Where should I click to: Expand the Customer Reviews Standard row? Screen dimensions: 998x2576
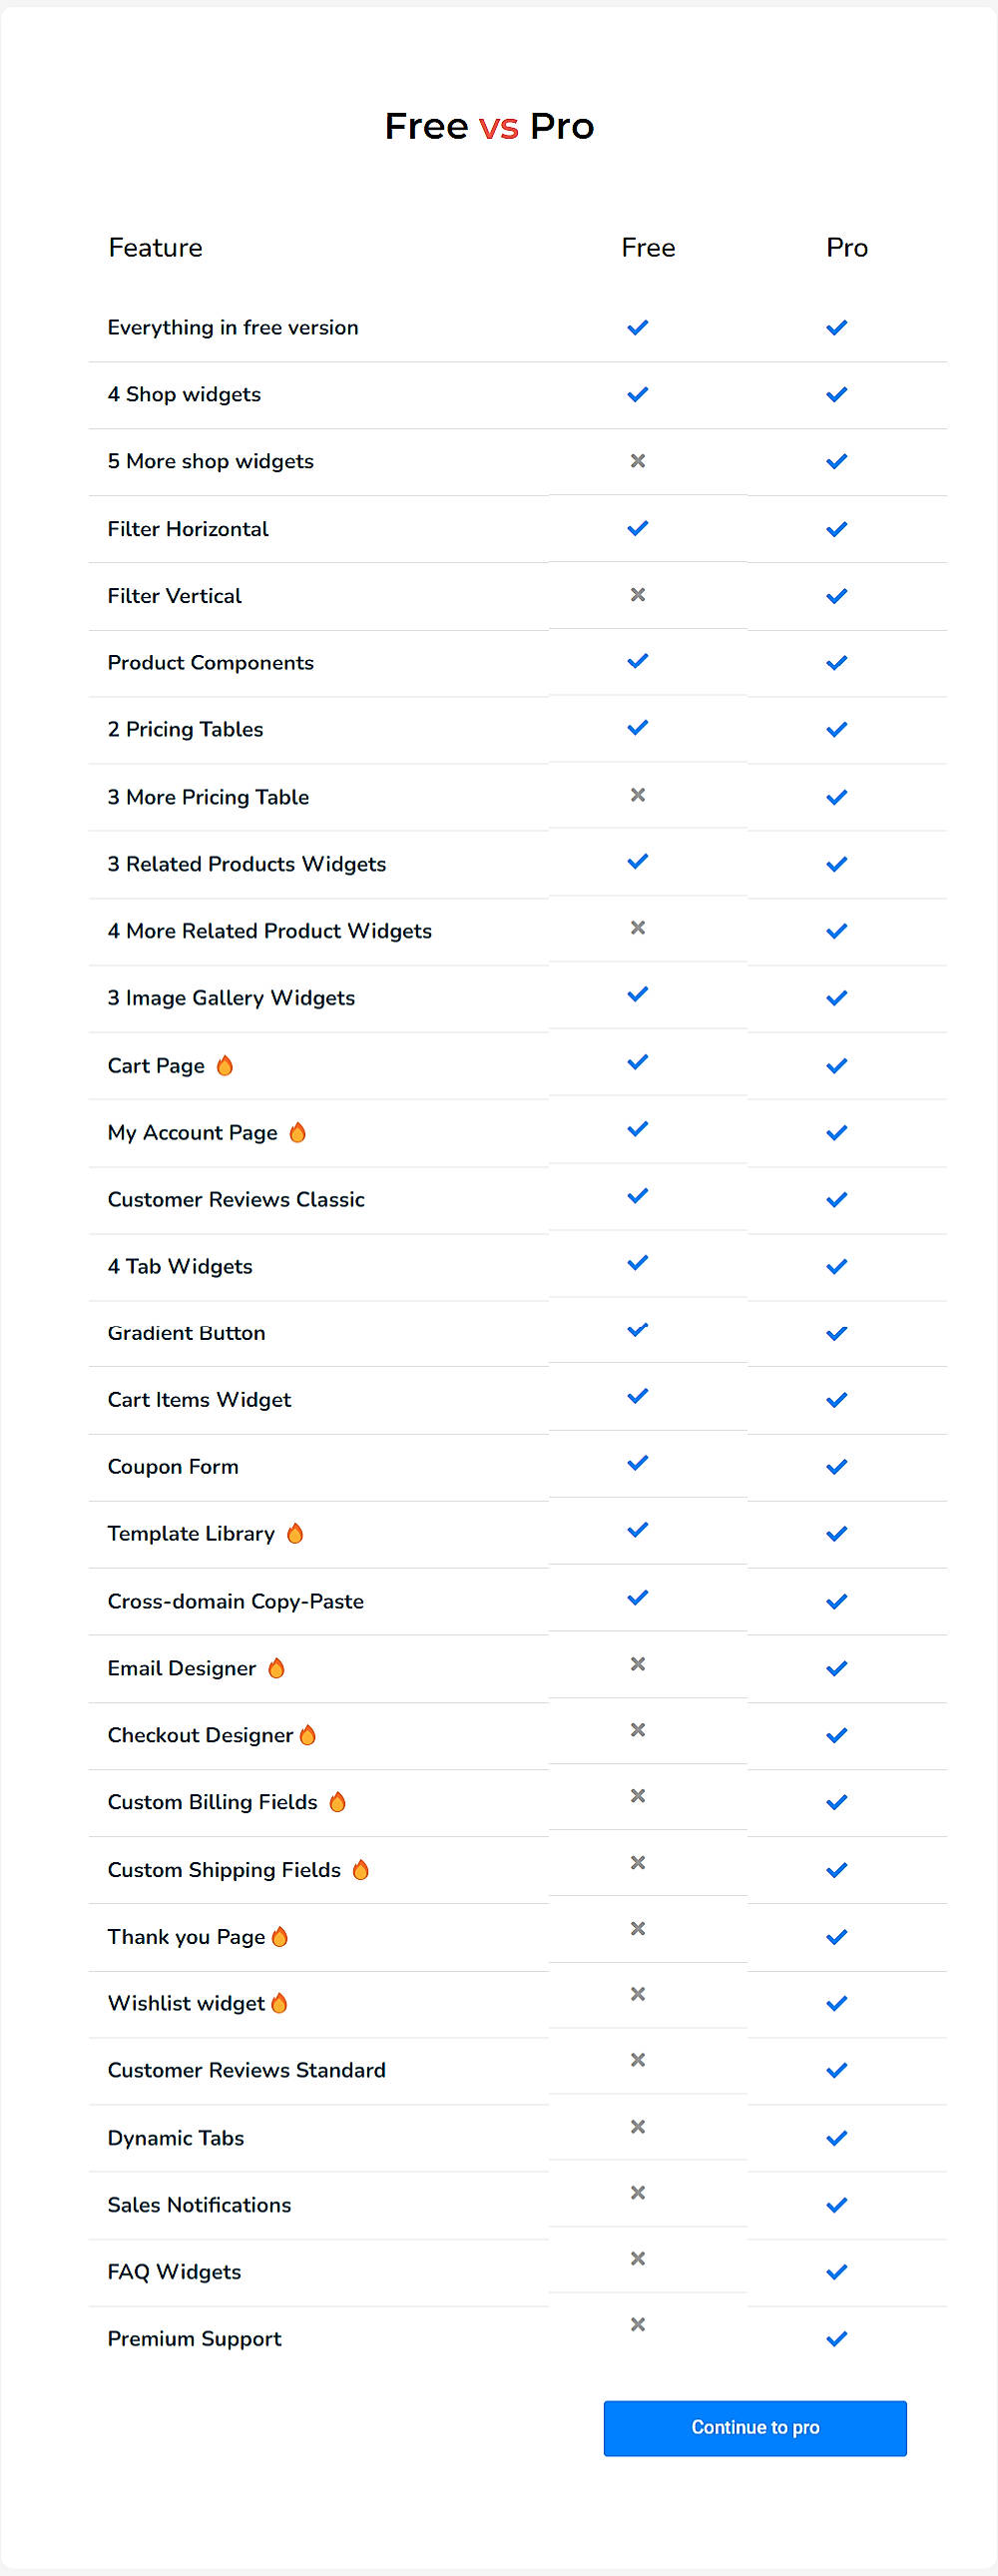tap(247, 2070)
